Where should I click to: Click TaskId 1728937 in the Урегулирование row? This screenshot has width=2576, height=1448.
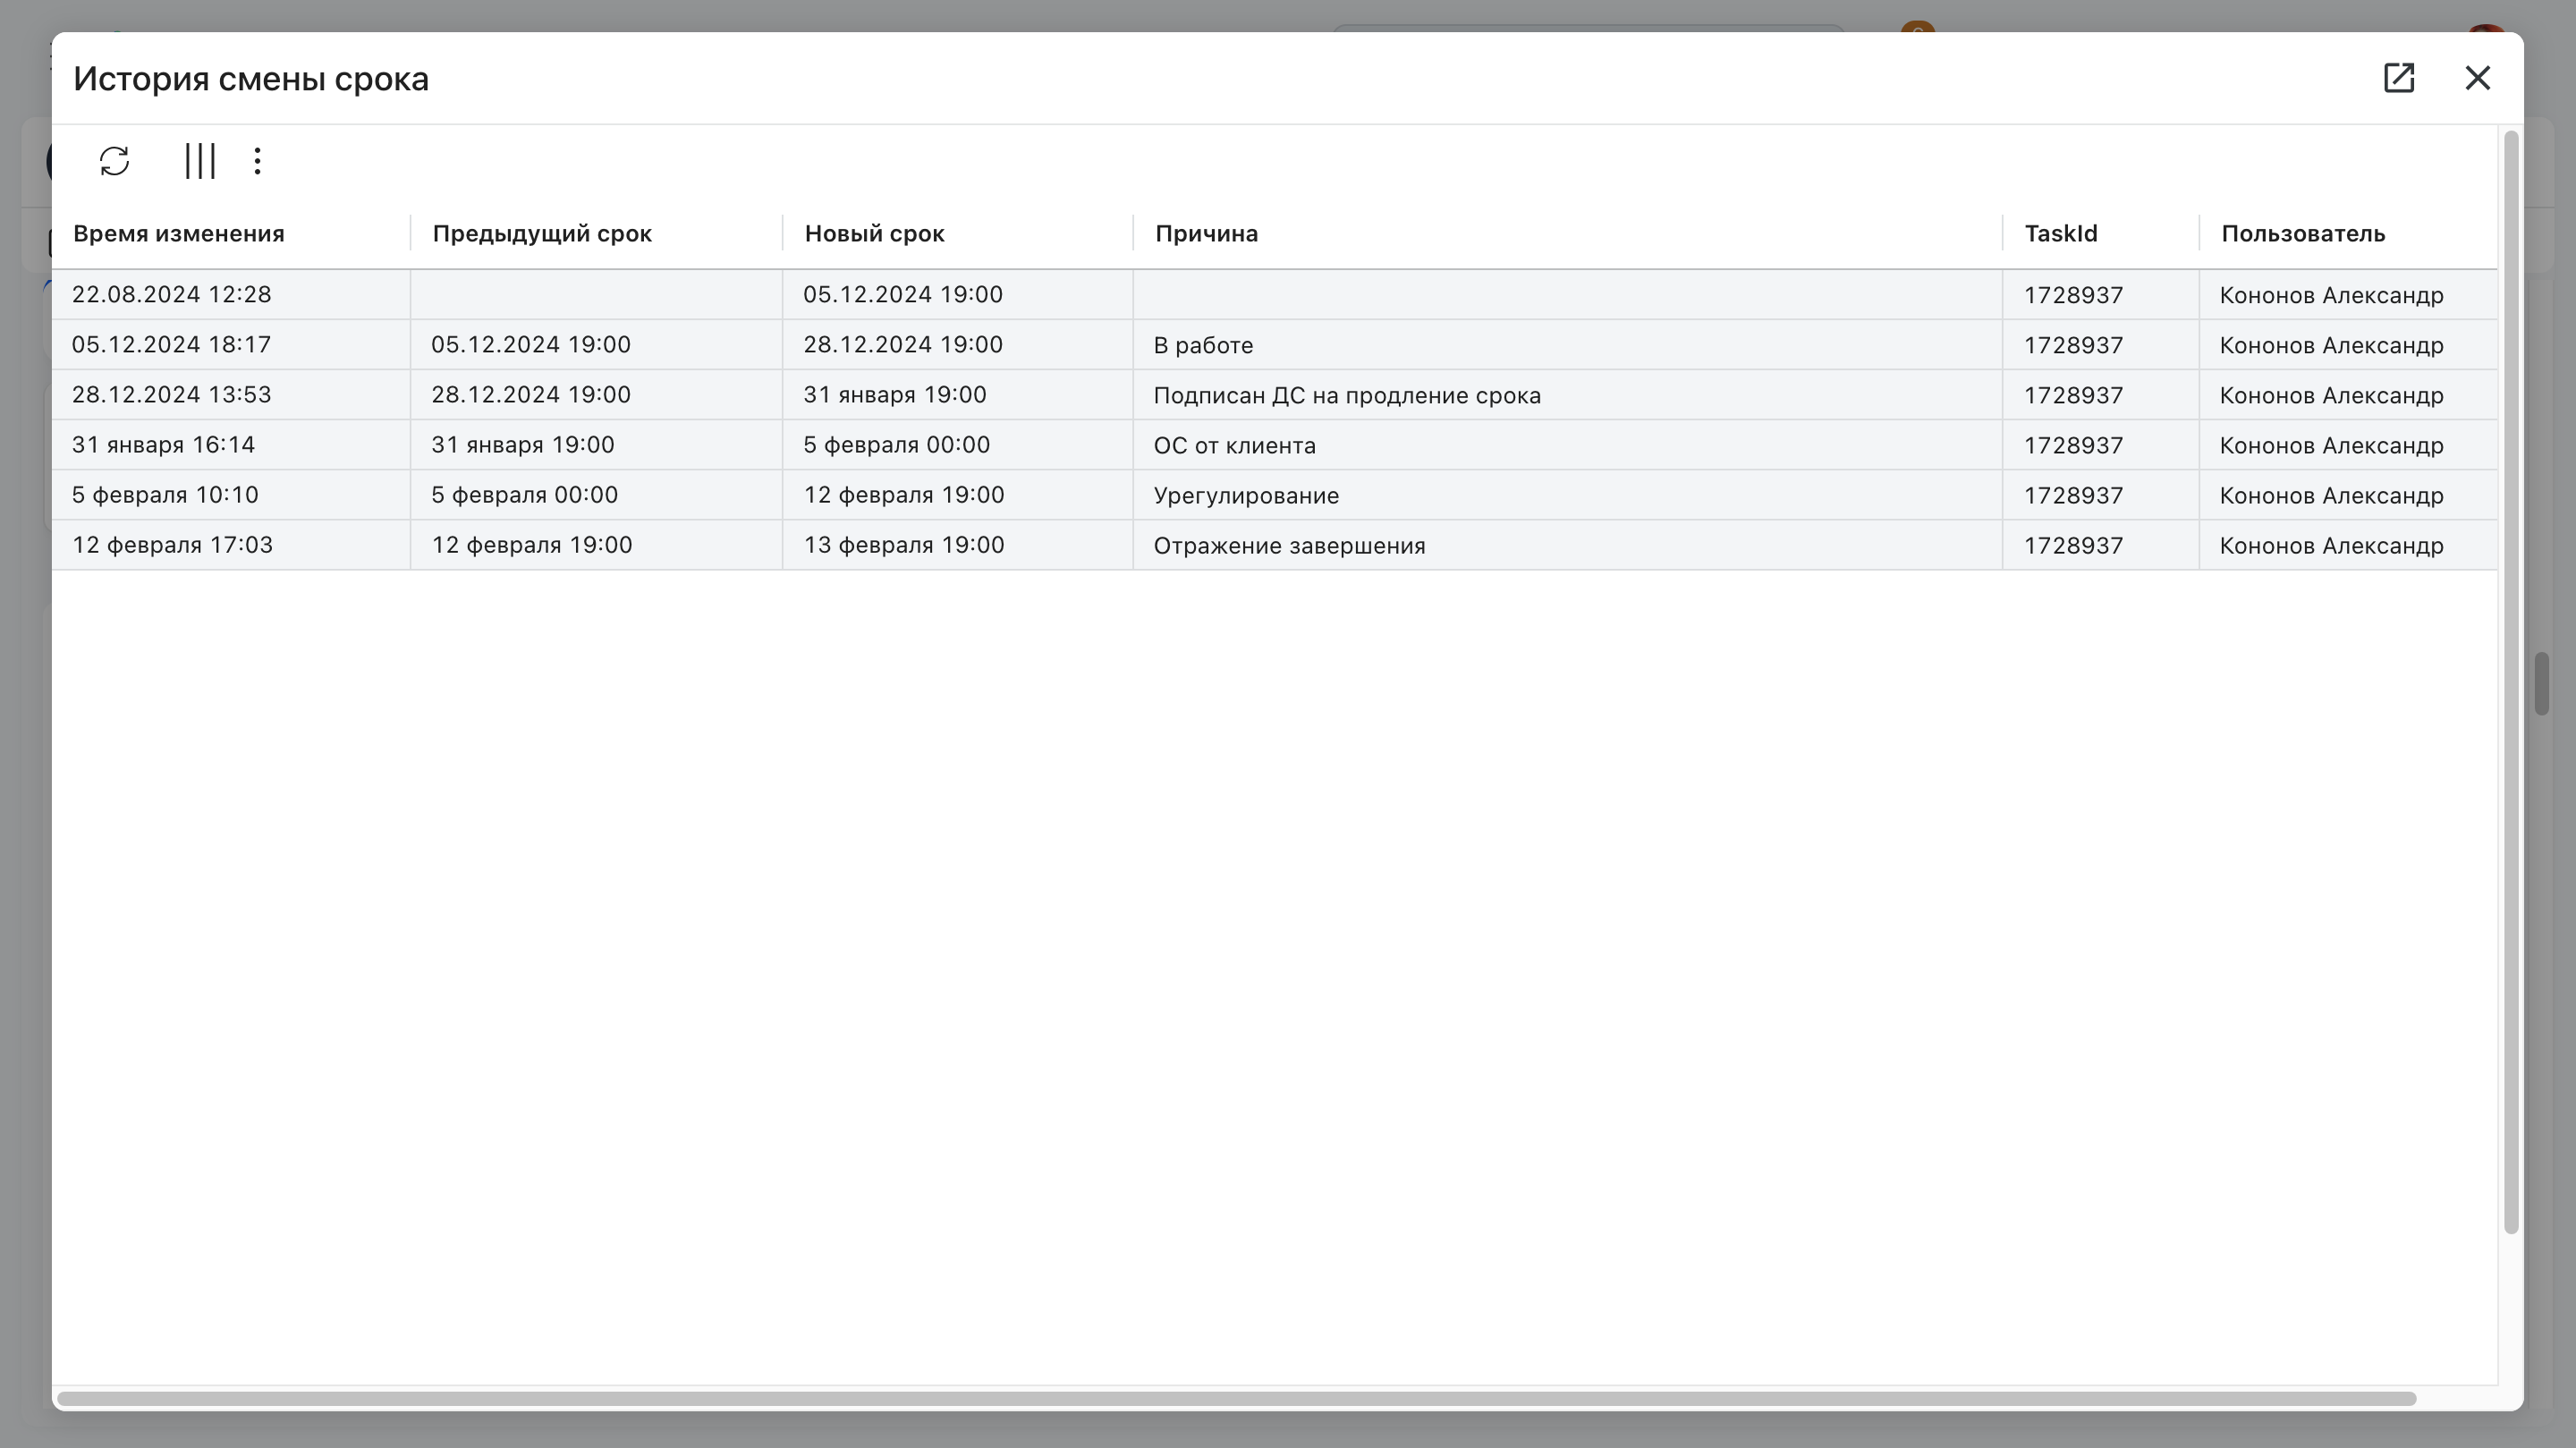coord(2073,496)
